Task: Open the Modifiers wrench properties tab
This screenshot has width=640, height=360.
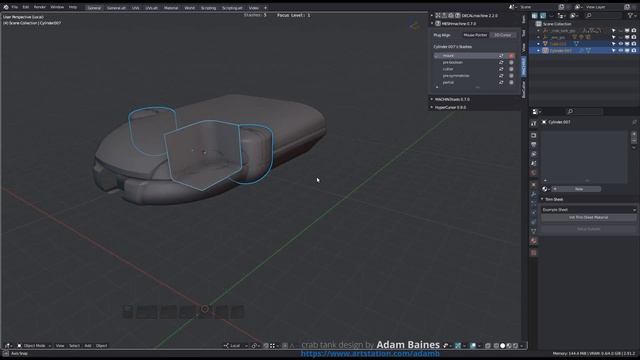Action: tap(533, 194)
